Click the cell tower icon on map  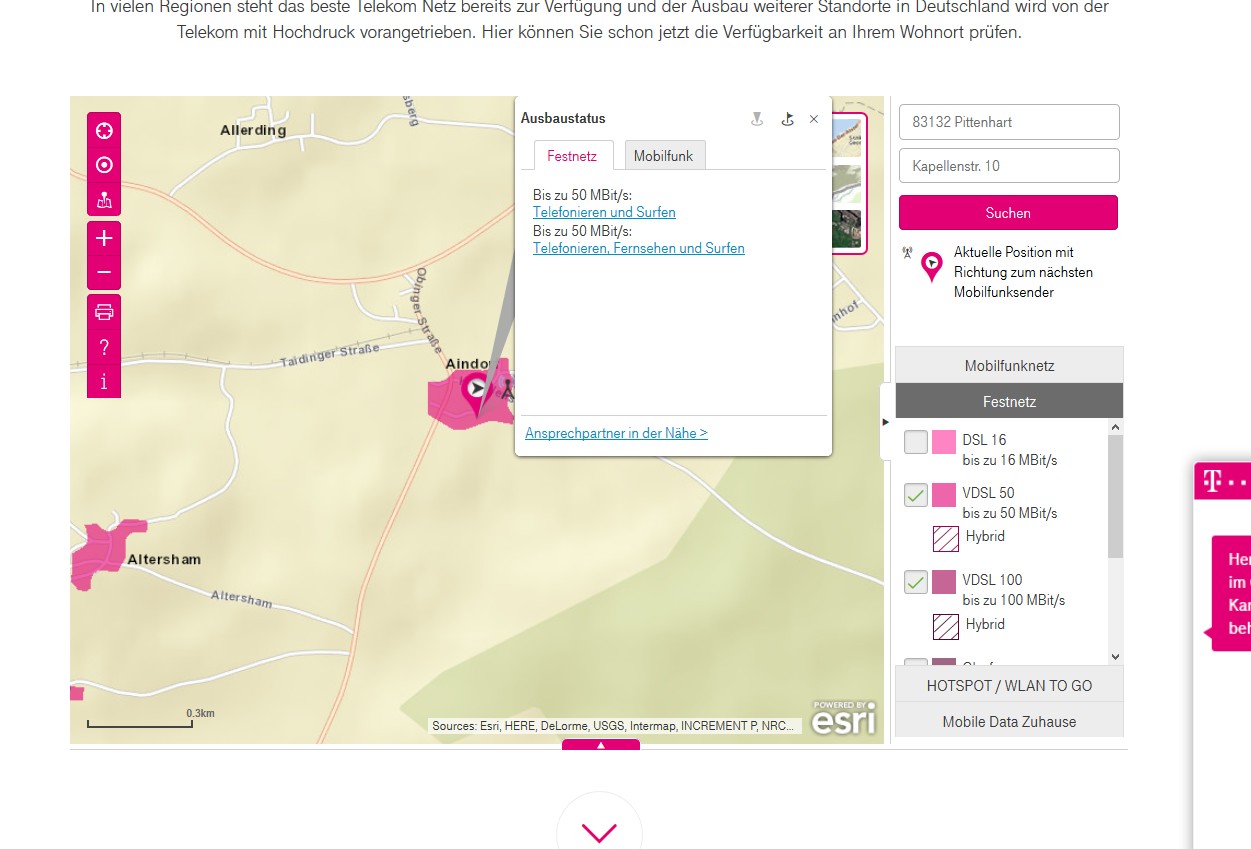(507, 388)
